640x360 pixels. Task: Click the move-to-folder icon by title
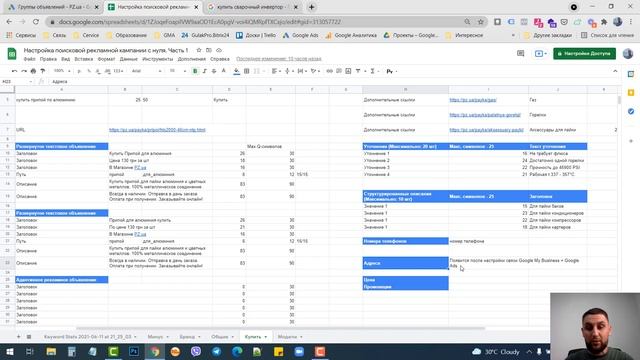(x=209, y=50)
